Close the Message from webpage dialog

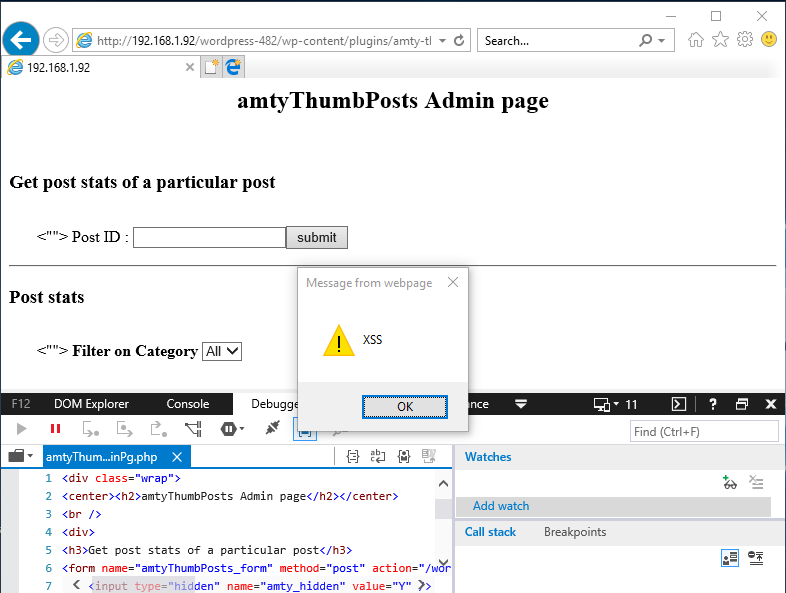(x=453, y=282)
